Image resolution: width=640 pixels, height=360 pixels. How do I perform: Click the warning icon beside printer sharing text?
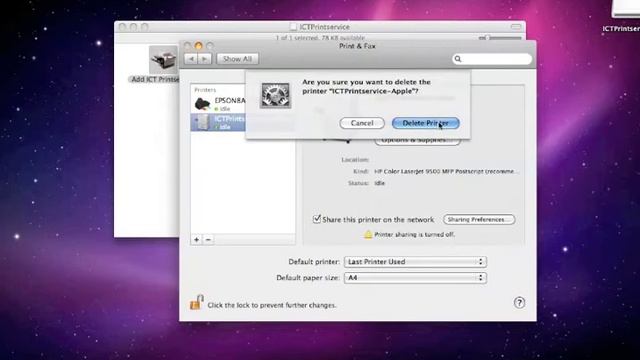coord(368,234)
